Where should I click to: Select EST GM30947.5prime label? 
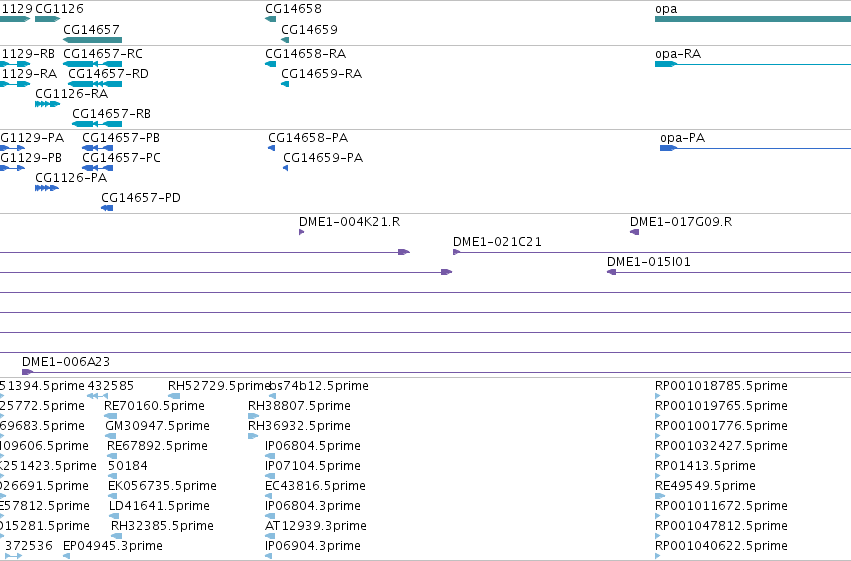click(157, 426)
